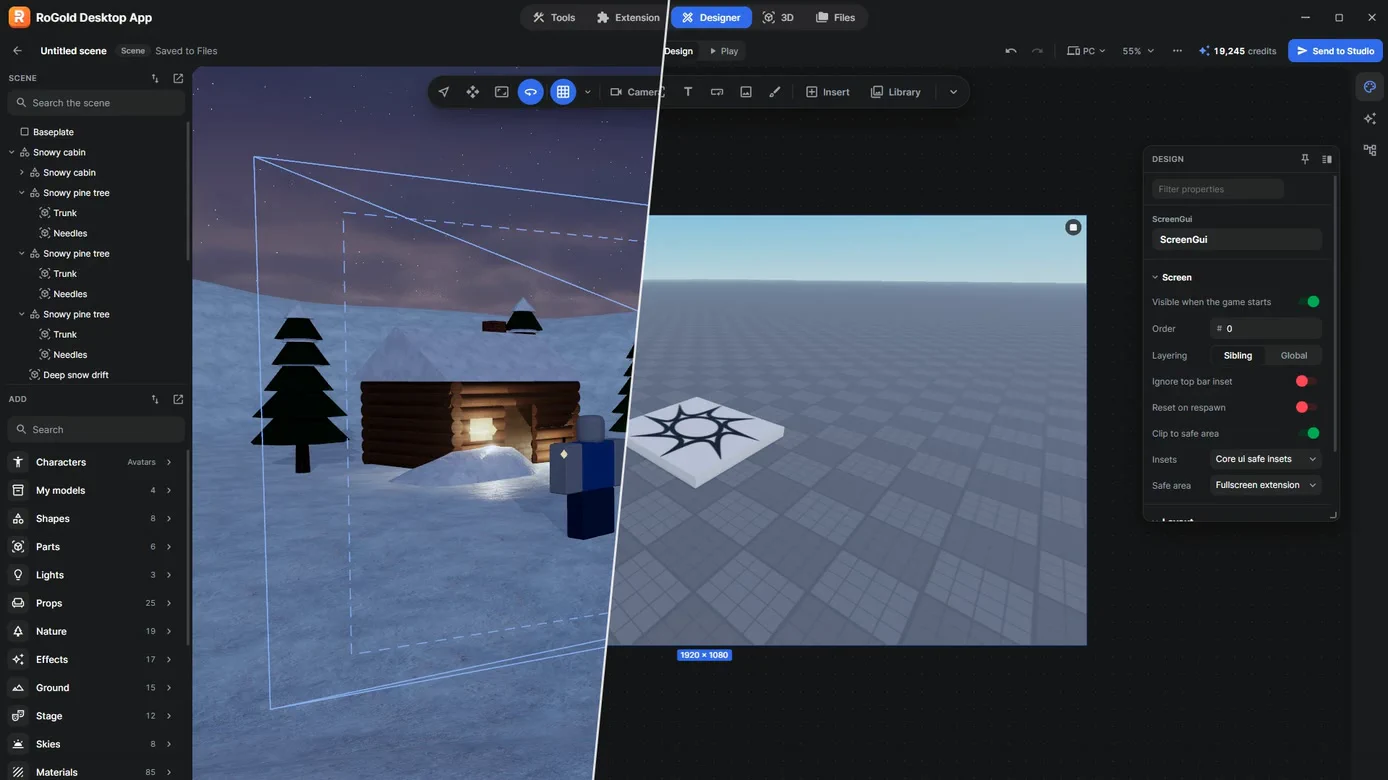The height and width of the screenshot is (780, 1388).
Task: Open the PC device dropdown
Action: (x=1087, y=51)
